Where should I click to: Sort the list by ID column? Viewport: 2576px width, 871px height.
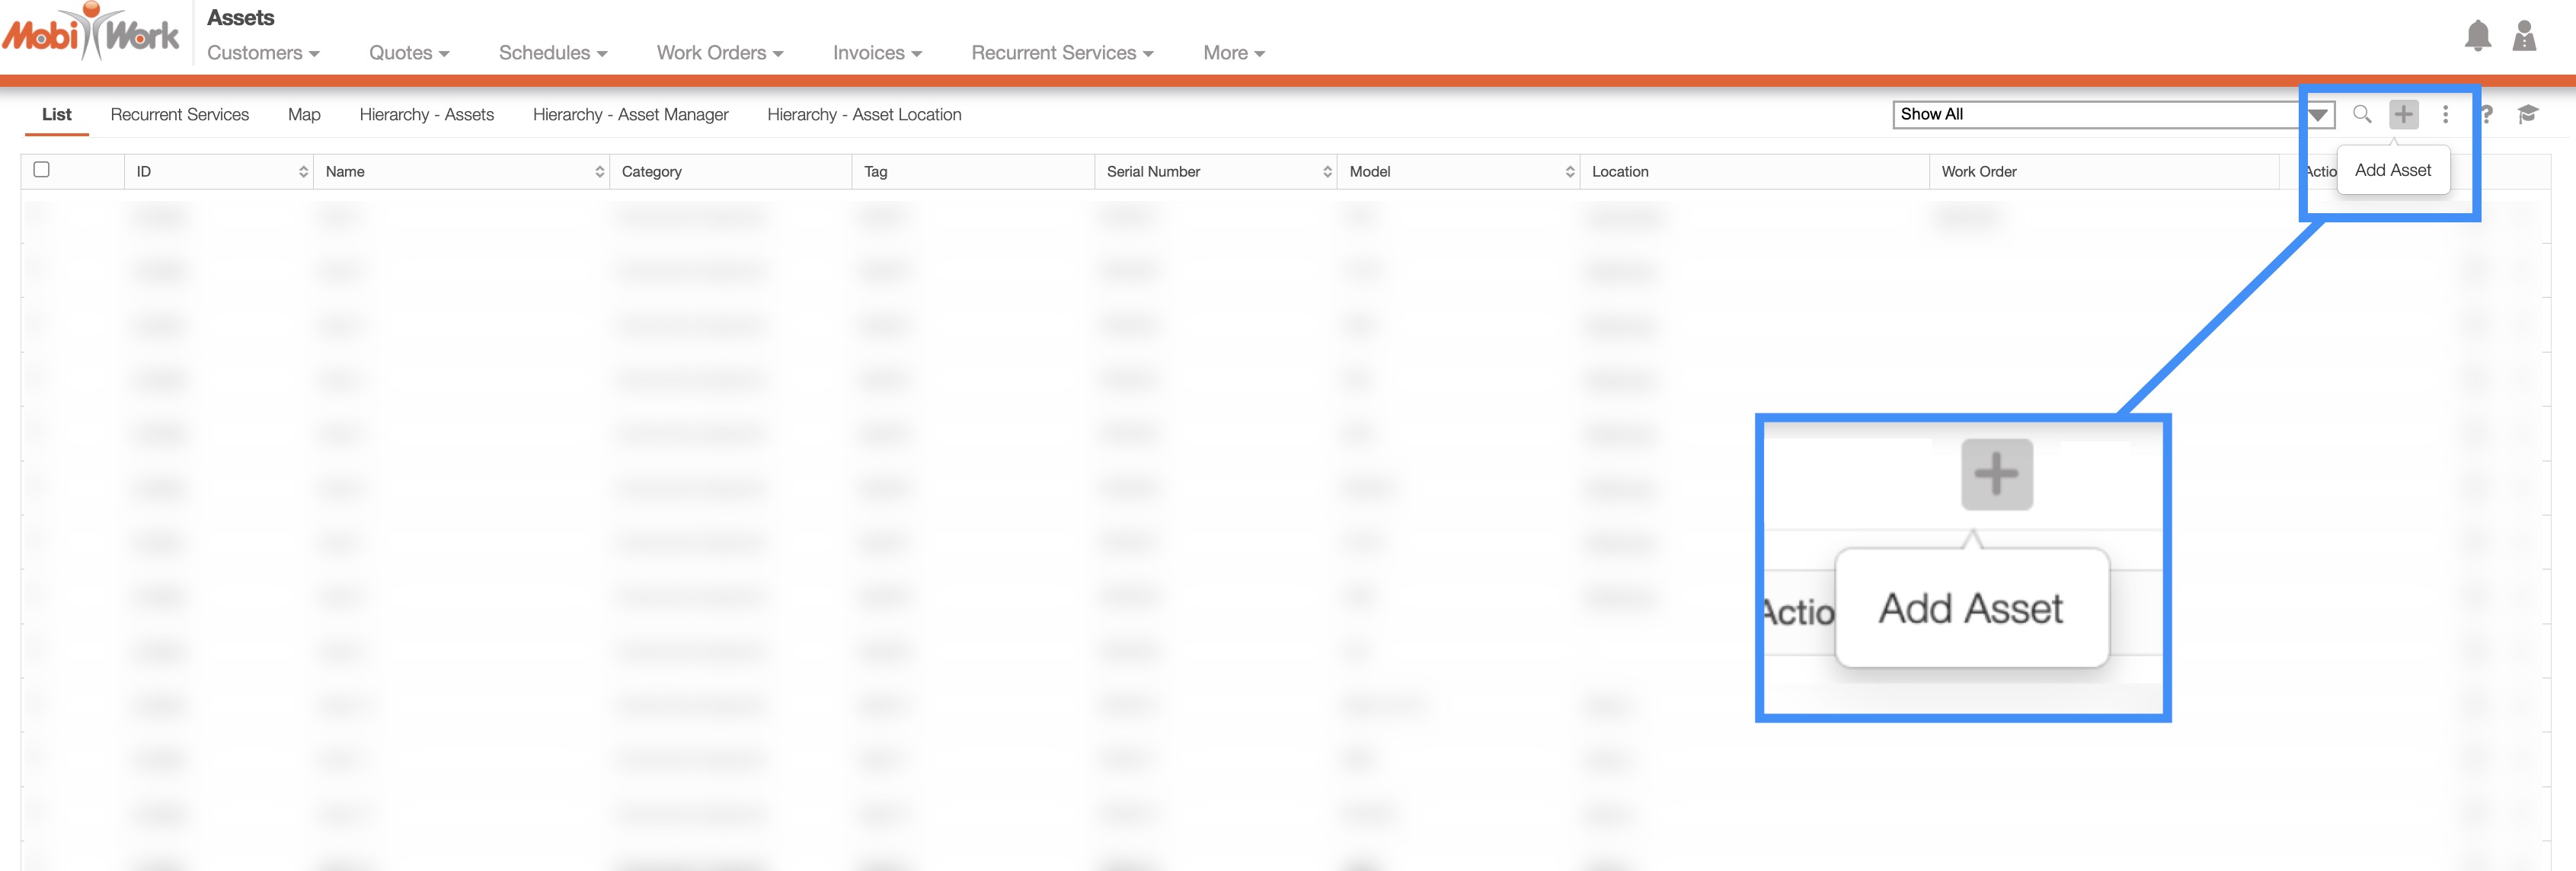[303, 172]
